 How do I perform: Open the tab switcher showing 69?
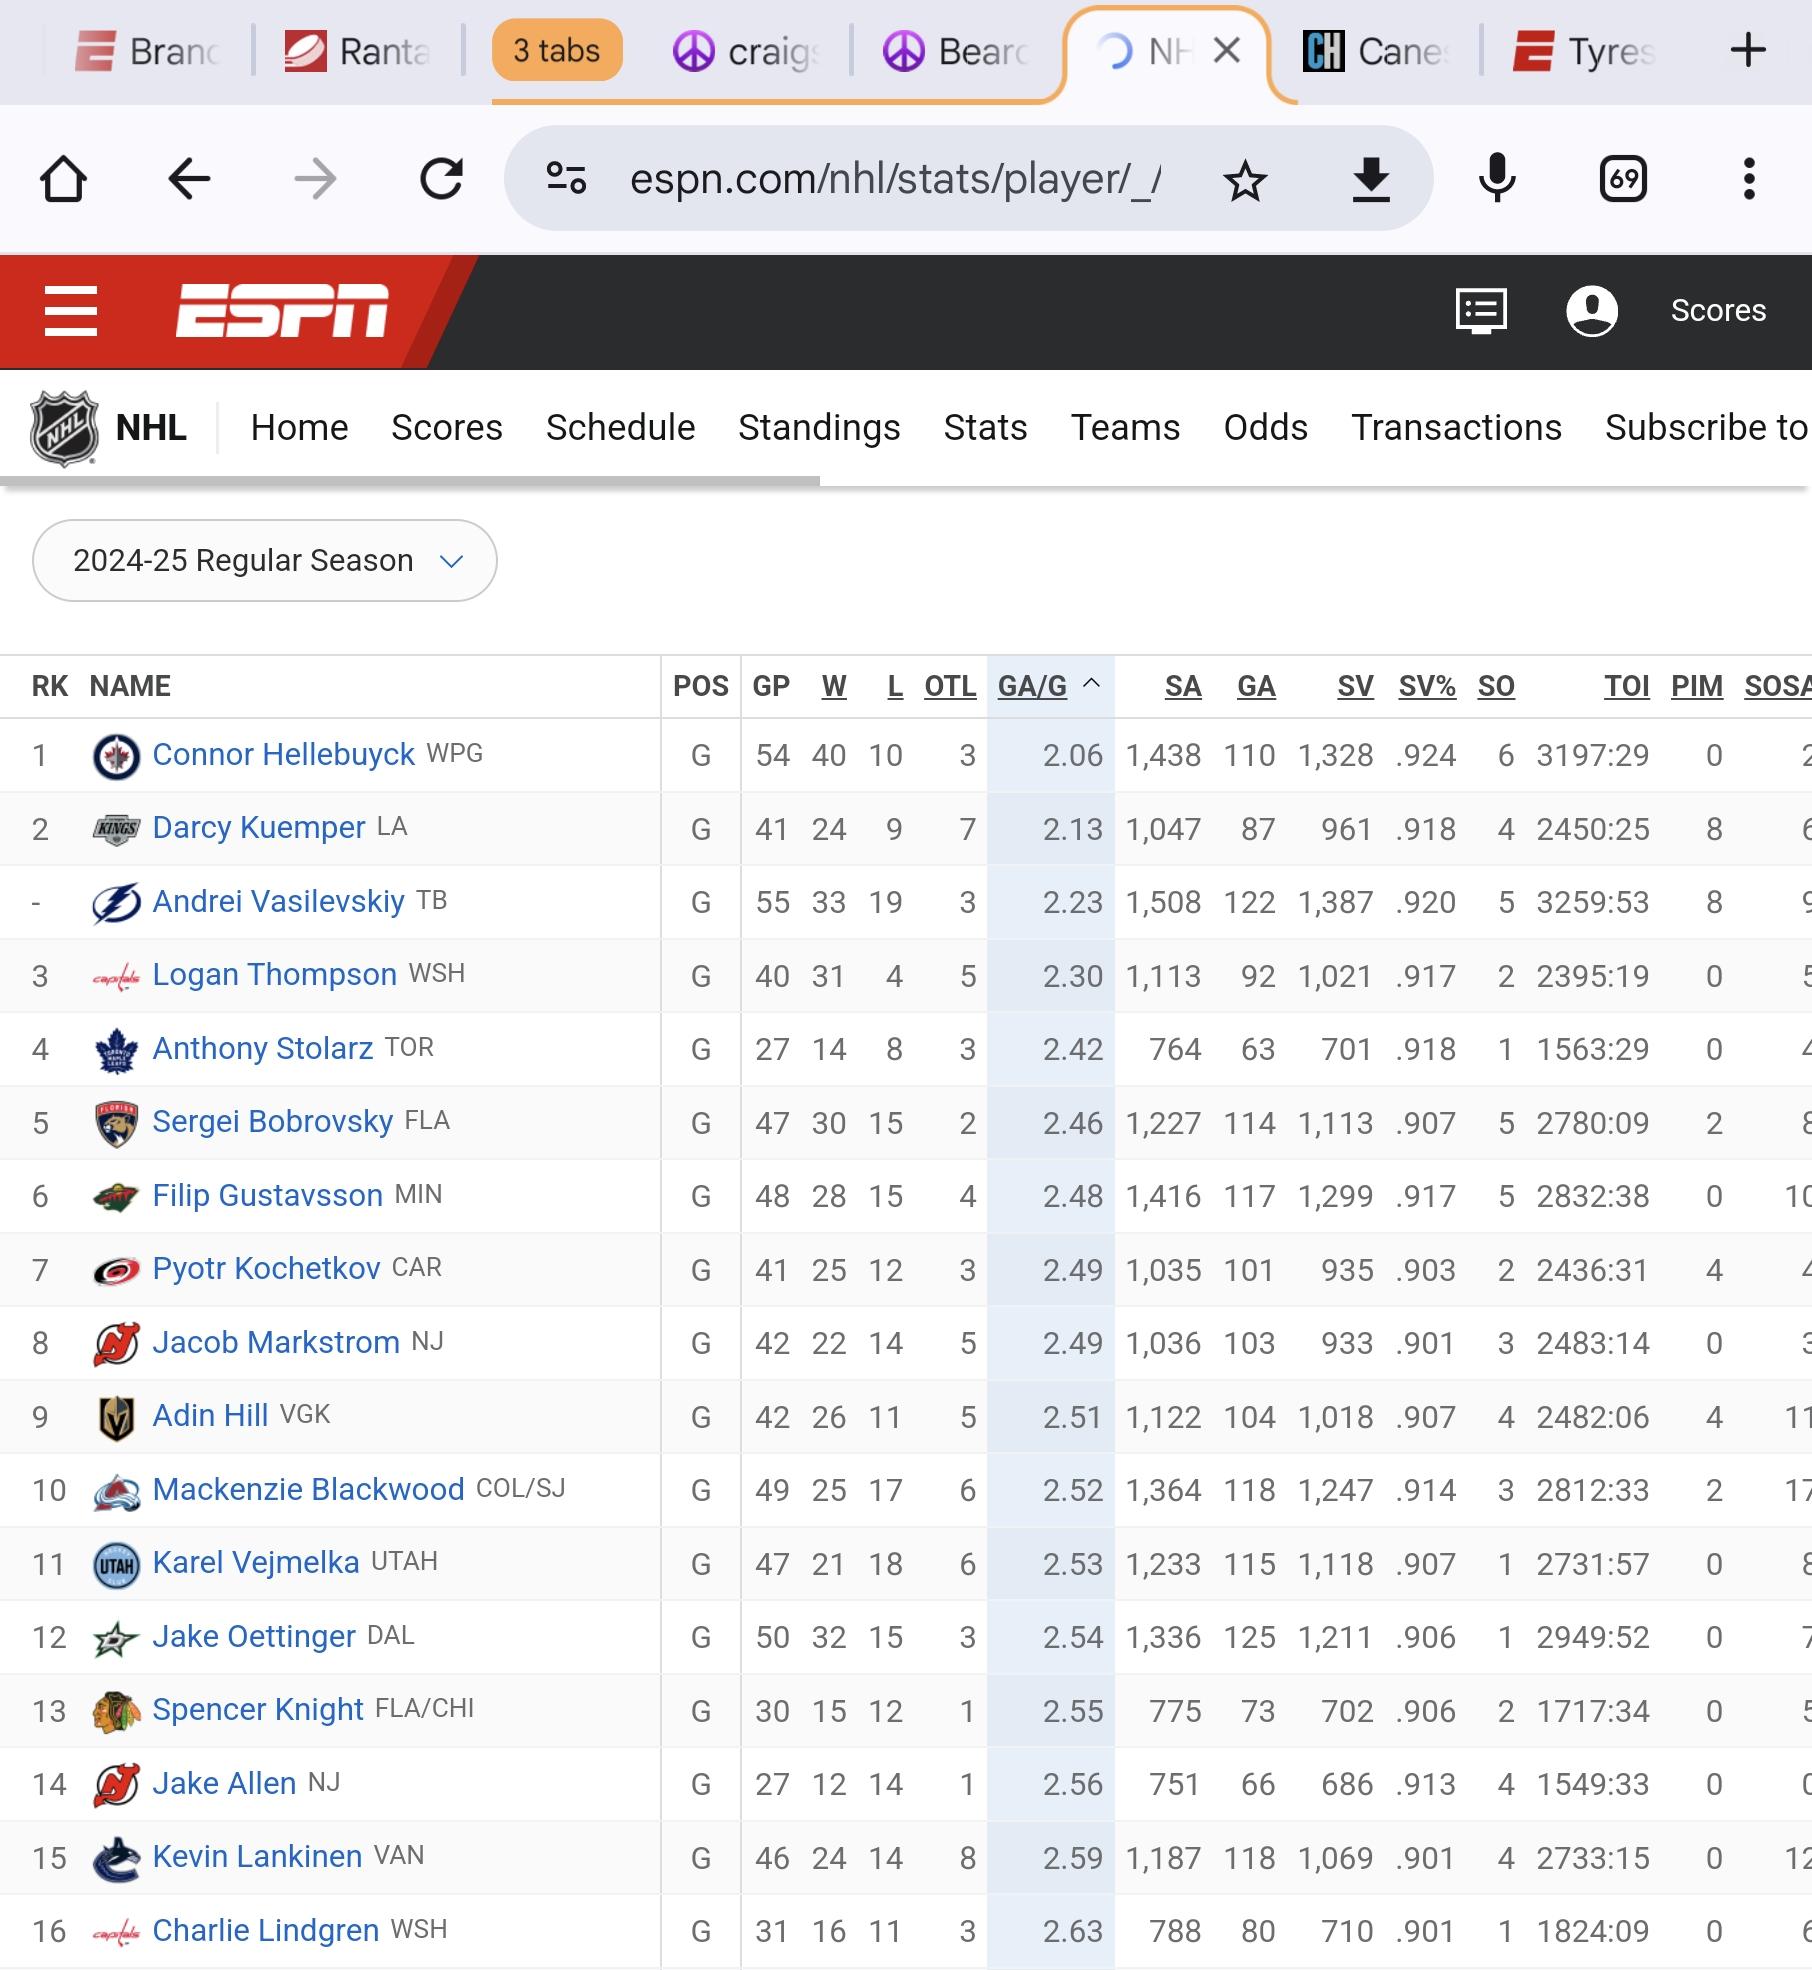[1623, 179]
